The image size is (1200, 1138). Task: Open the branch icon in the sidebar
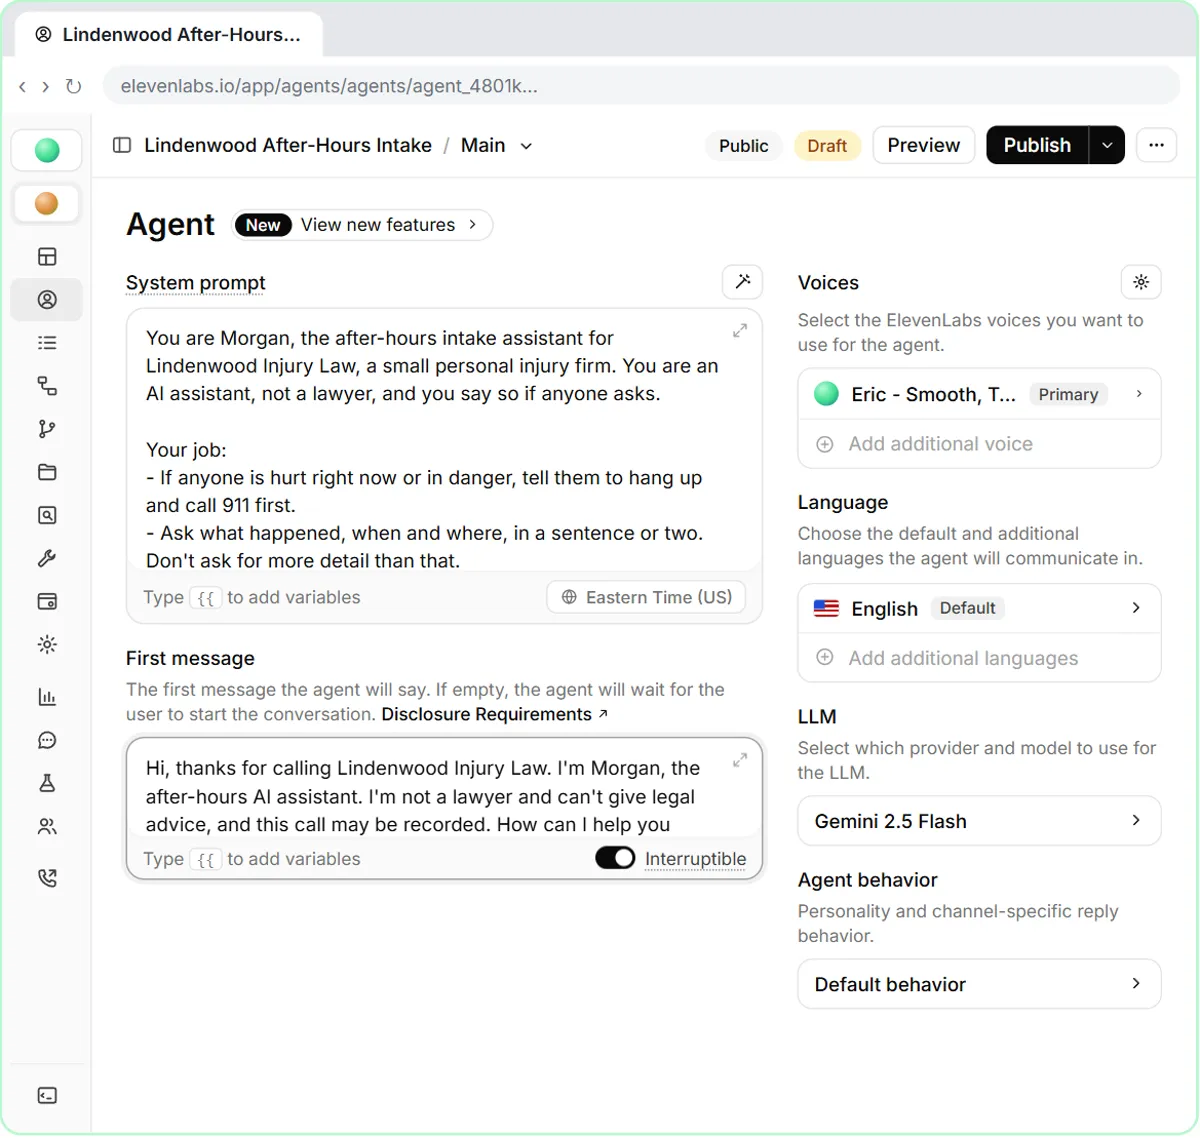[47, 429]
